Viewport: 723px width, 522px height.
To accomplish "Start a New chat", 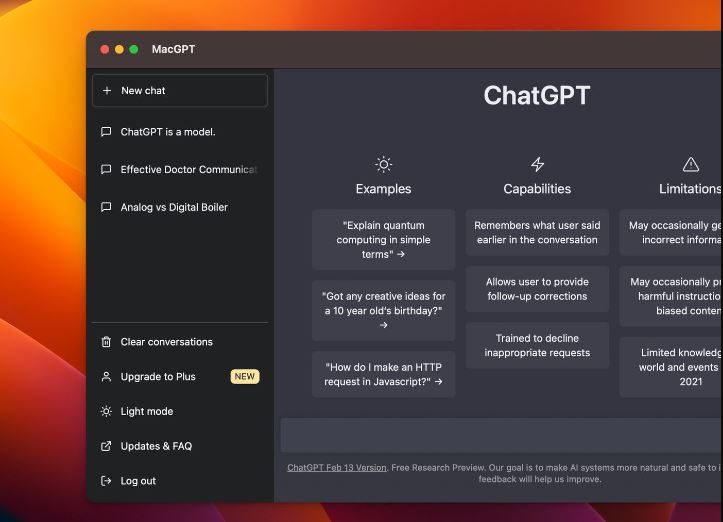I will pos(180,91).
